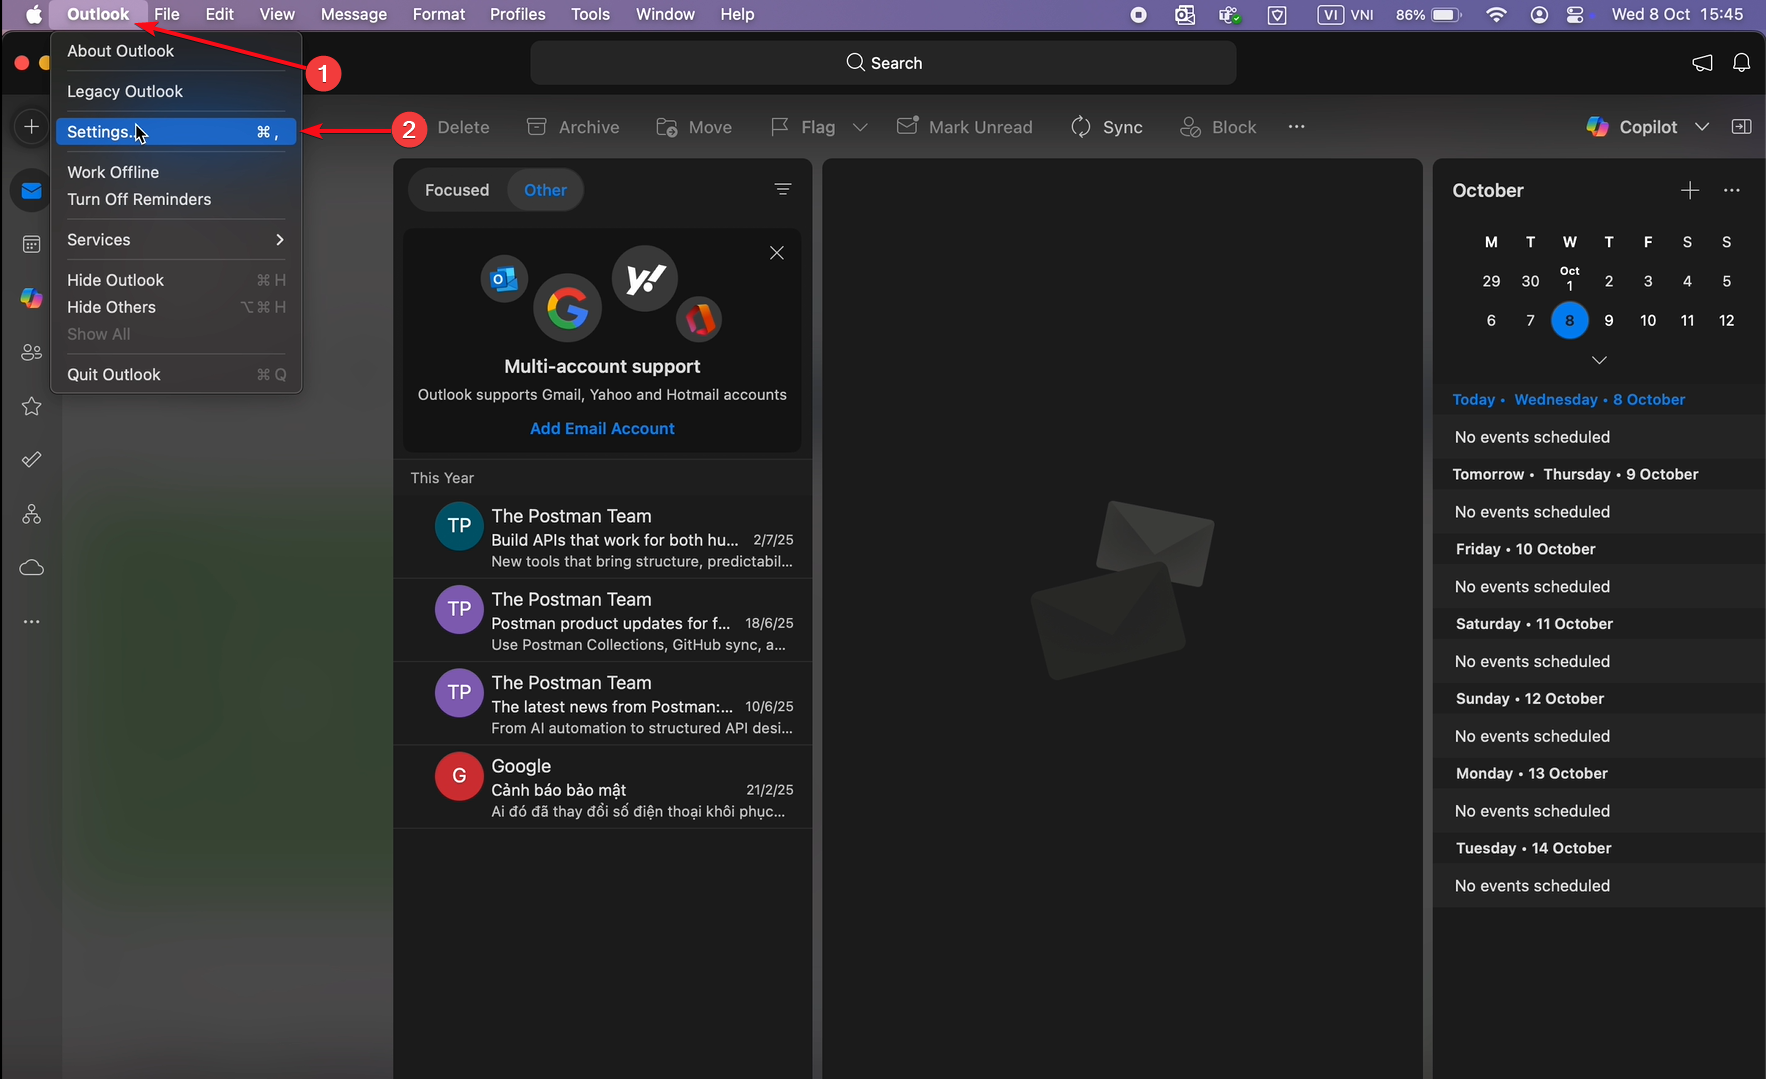Open the Tools menu in menu bar
The height and width of the screenshot is (1079, 1766).
pos(590,14)
